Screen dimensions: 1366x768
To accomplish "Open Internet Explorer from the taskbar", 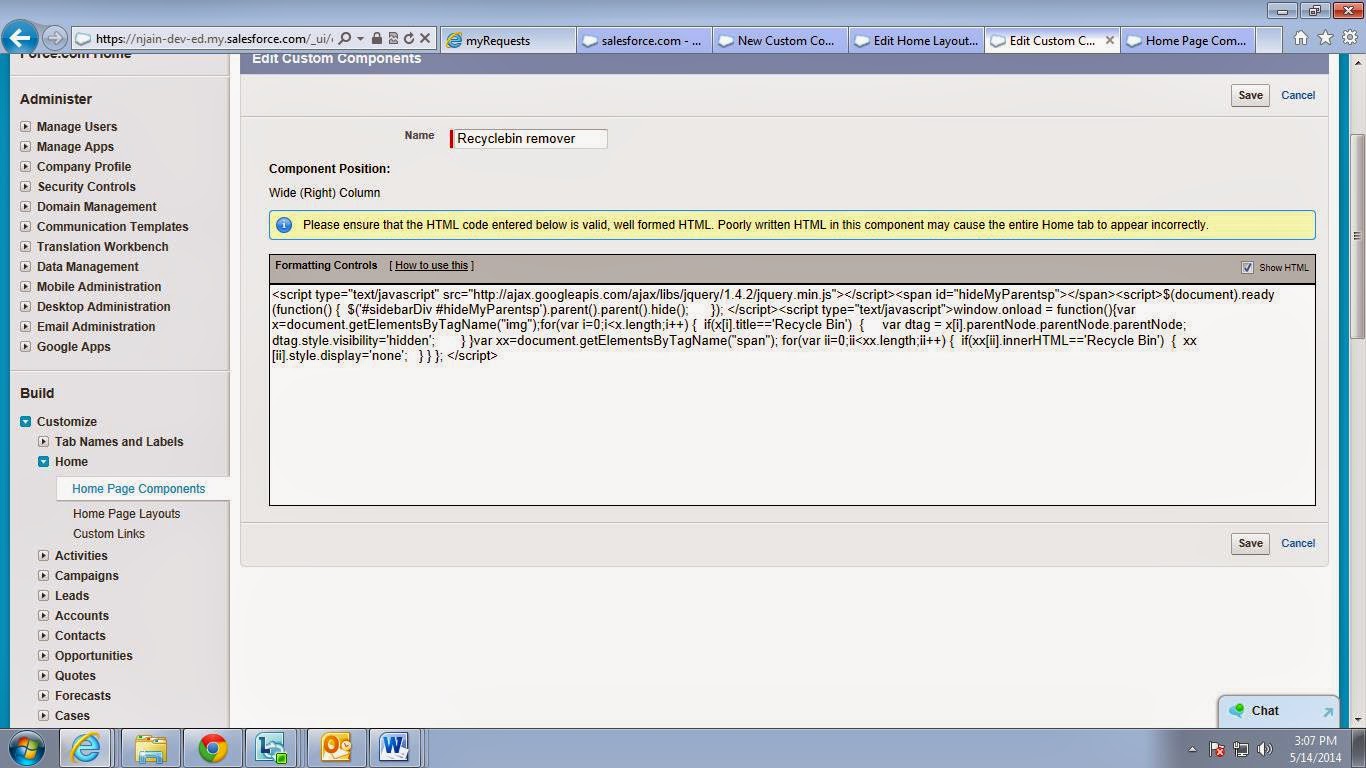I will 85,748.
